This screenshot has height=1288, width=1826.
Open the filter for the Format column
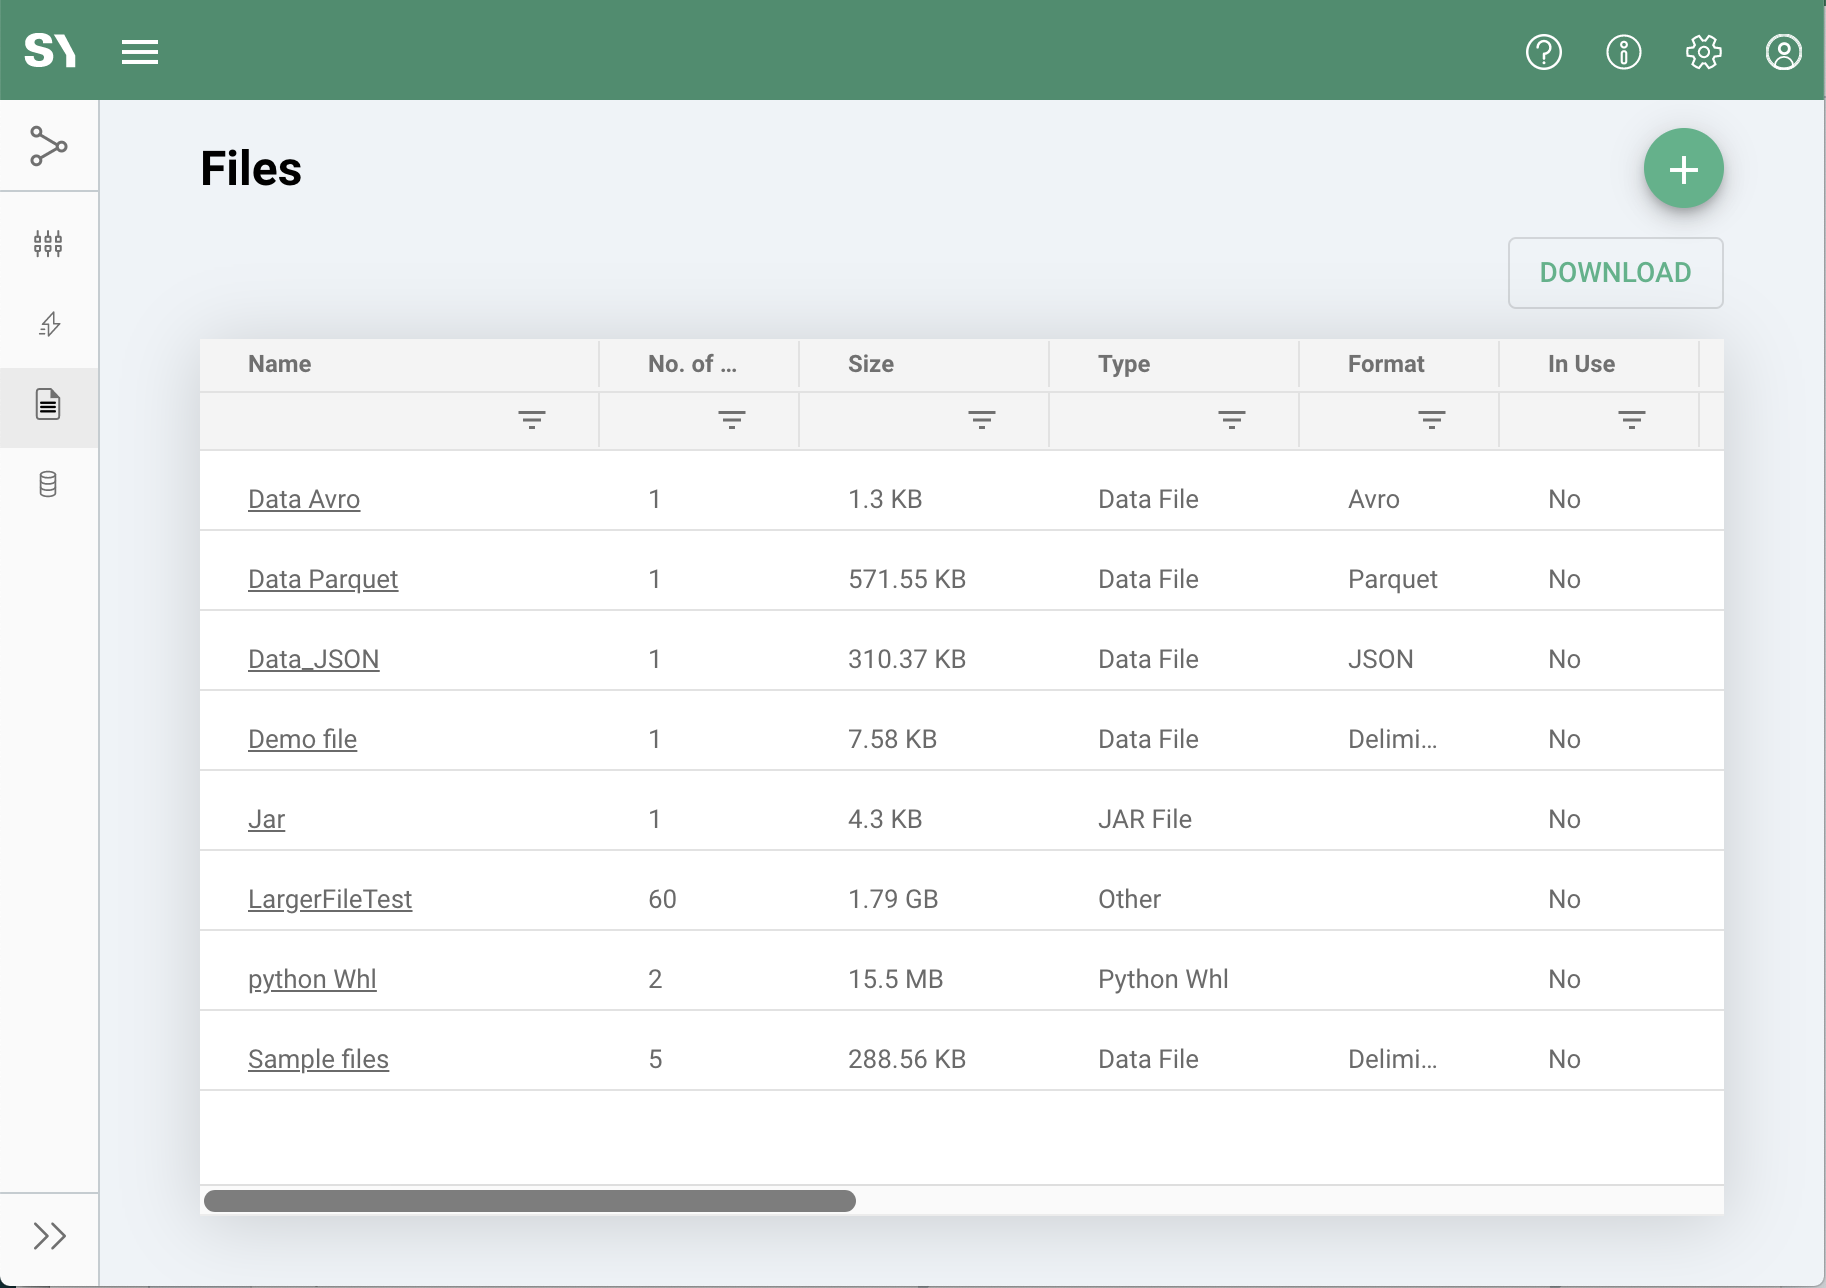click(1432, 420)
